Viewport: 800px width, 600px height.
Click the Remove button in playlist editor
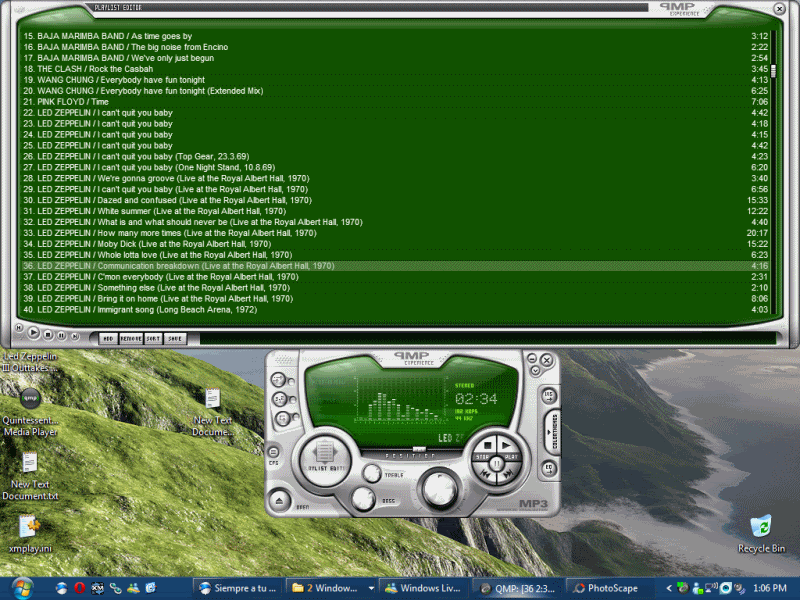[x=131, y=338]
